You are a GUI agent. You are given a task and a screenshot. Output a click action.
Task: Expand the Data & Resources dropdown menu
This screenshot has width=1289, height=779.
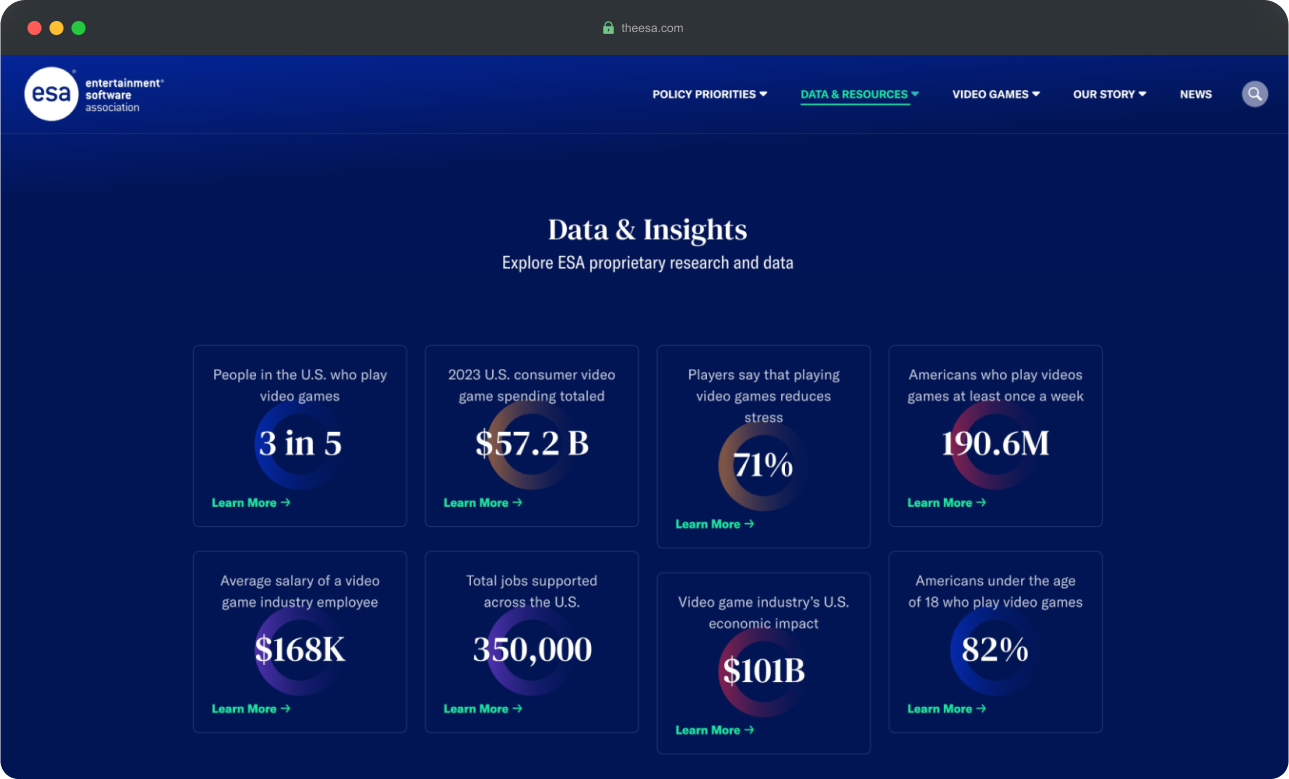[859, 94]
